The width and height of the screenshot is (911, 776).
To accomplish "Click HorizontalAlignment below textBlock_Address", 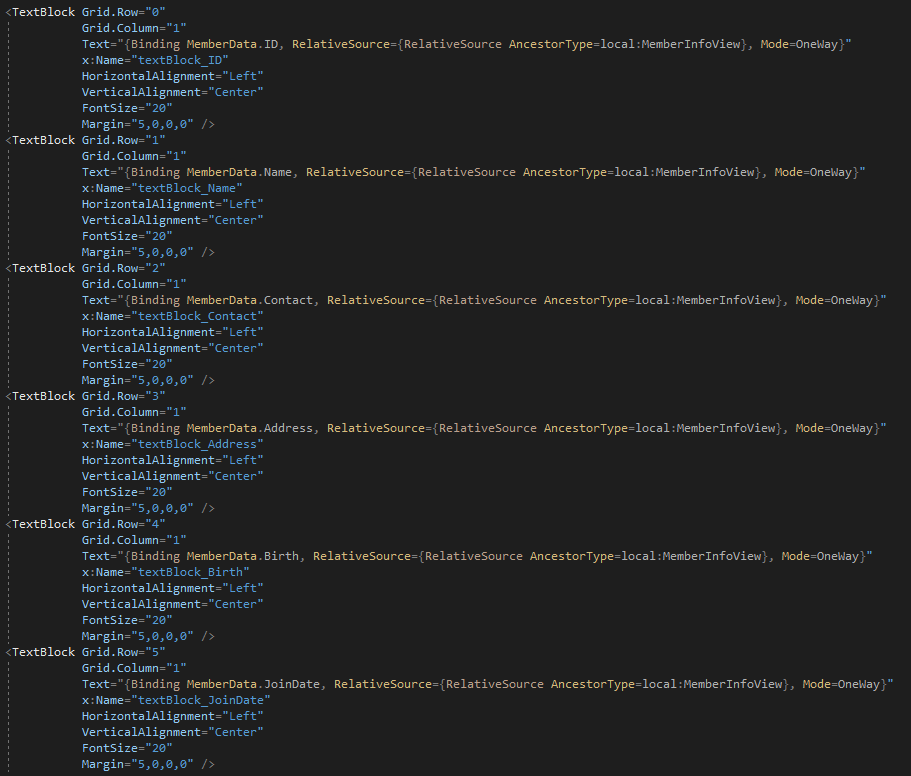I will [148, 460].
